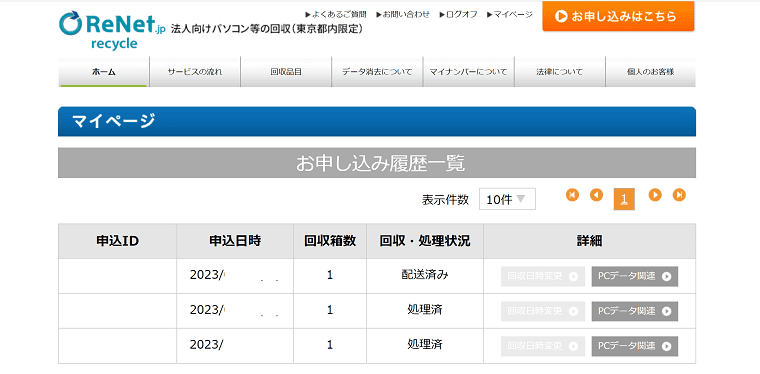Screen dimensions: 760x374
Task: Click PCデータ関連 for the first 処理済 row
Action: [x=634, y=311]
